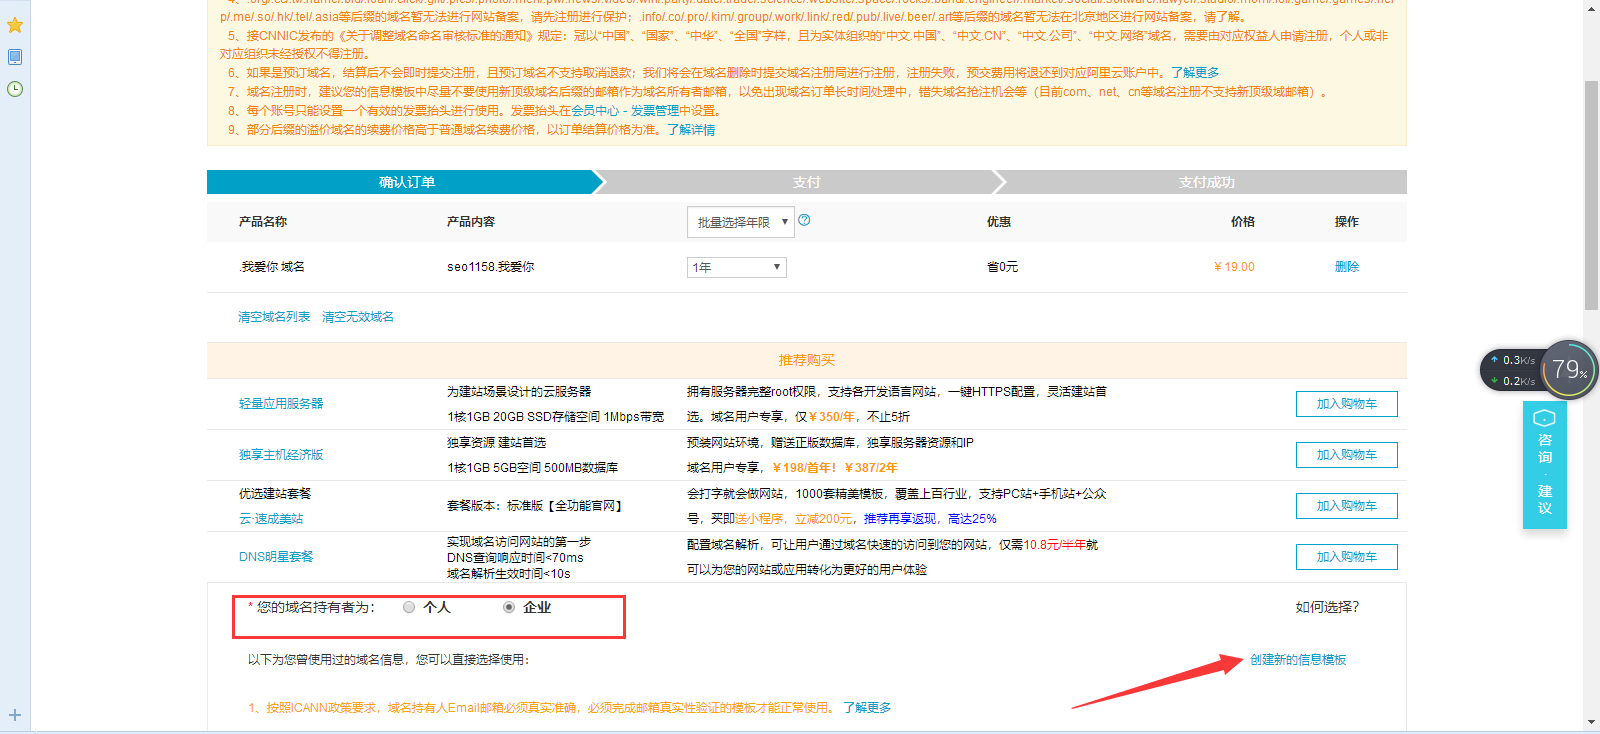The width and height of the screenshot is (1600, 734).
Task: Click the 推荐再享返现 link
Action: [x=900, y=519]
